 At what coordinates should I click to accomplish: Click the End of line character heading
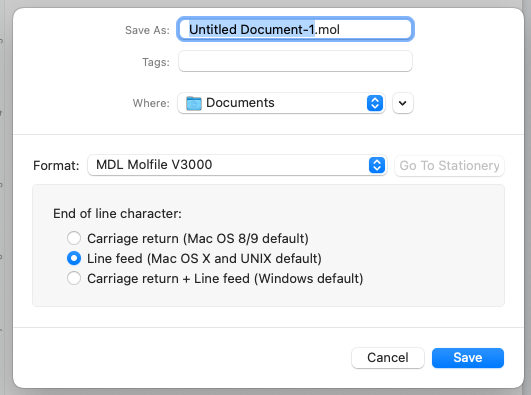[x=118, y=213]
